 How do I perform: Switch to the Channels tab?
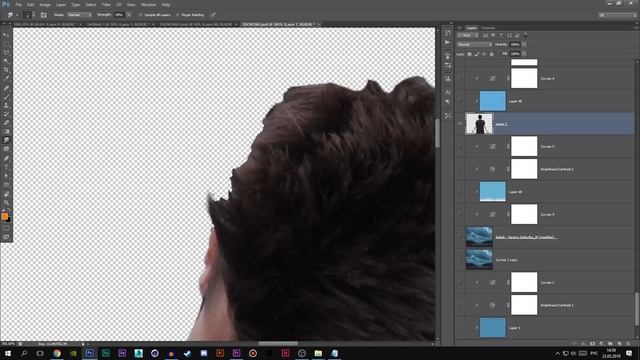[488, 28]
